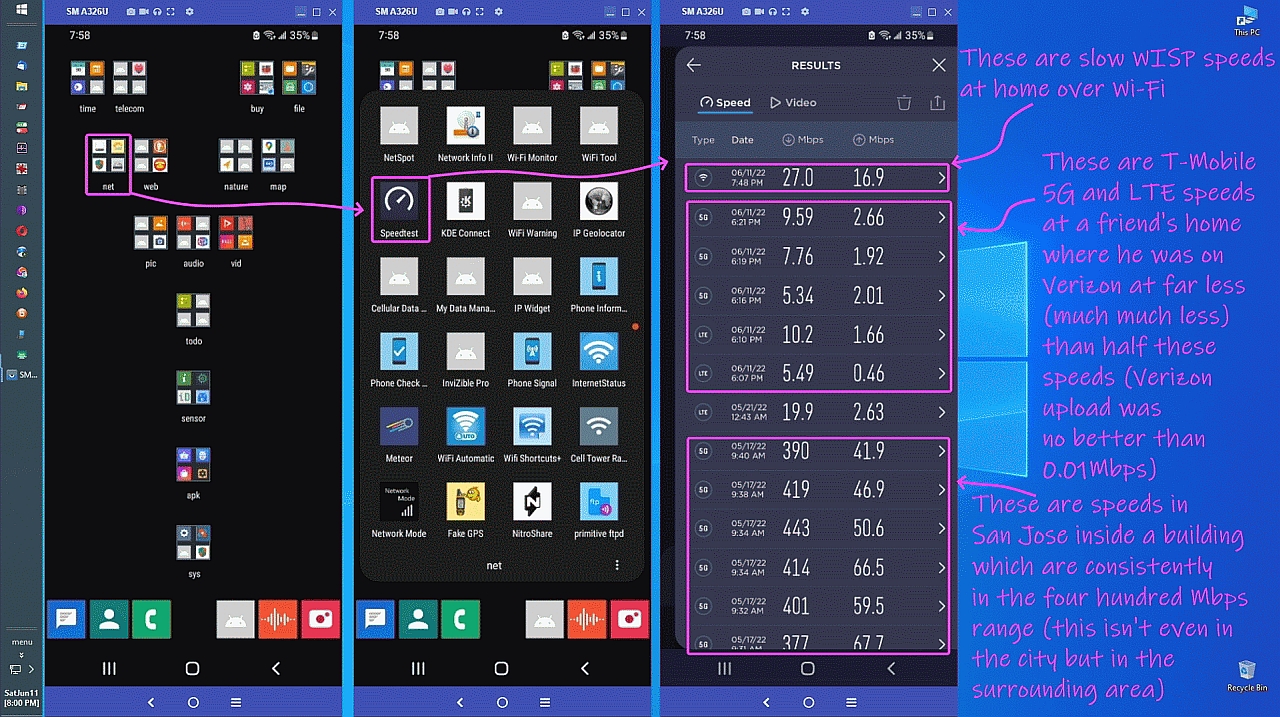Open the net folder on home screen
The height and width of the screenshot is (717, 1280).
click(x=108, y=164)
